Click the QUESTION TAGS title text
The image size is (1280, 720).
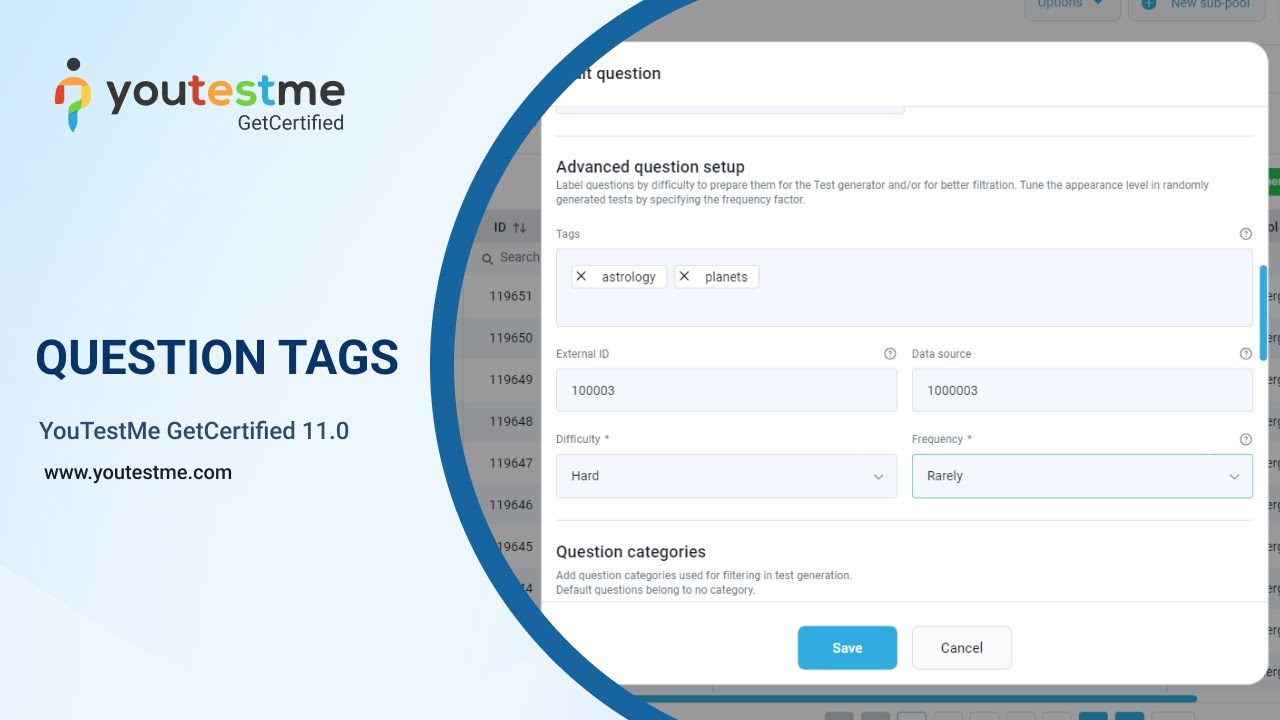pos(217,358)
